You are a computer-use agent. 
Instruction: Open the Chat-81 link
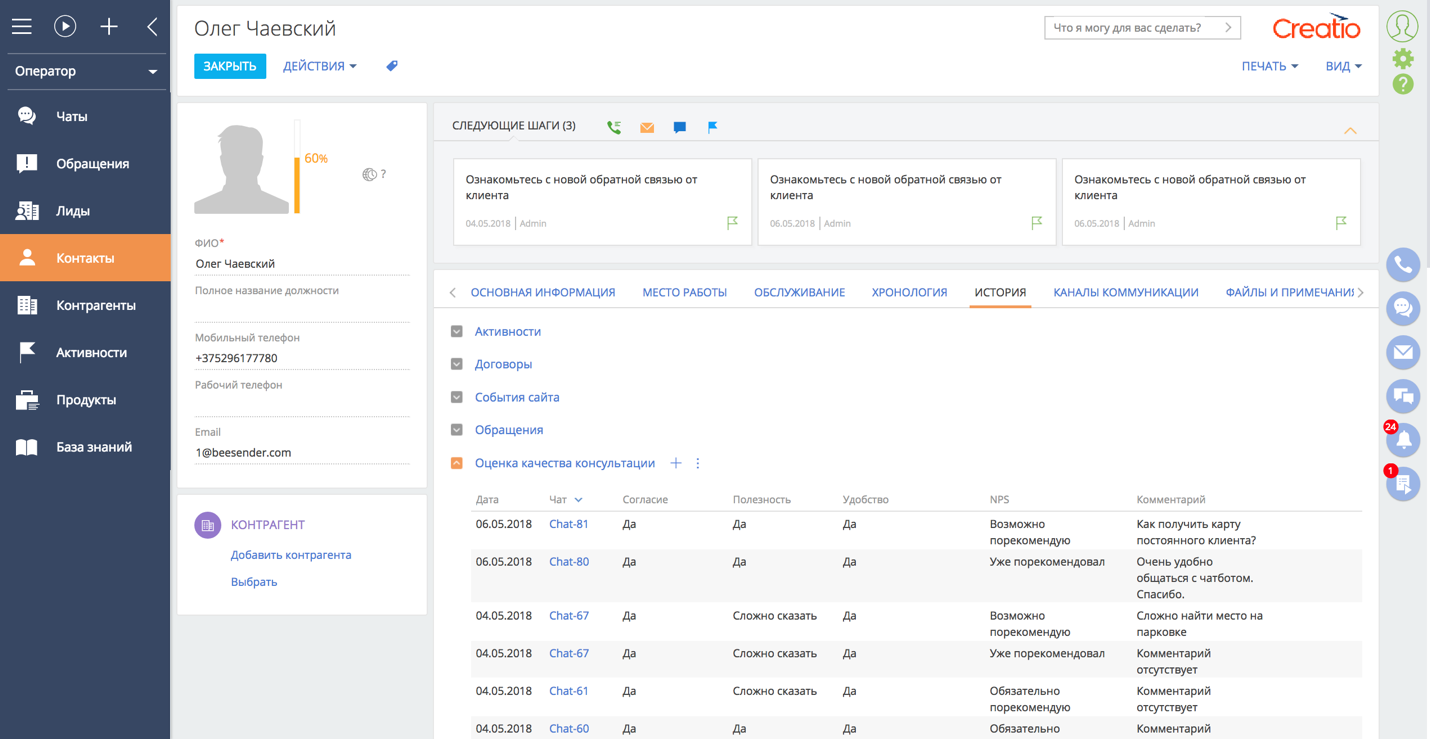coord(568,524)
